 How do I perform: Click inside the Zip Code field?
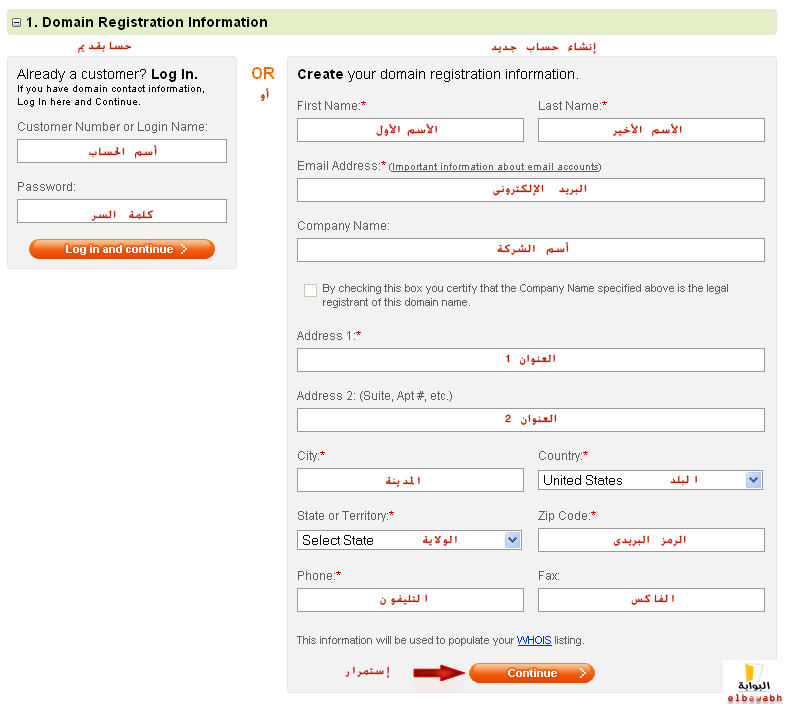(651, 540)
